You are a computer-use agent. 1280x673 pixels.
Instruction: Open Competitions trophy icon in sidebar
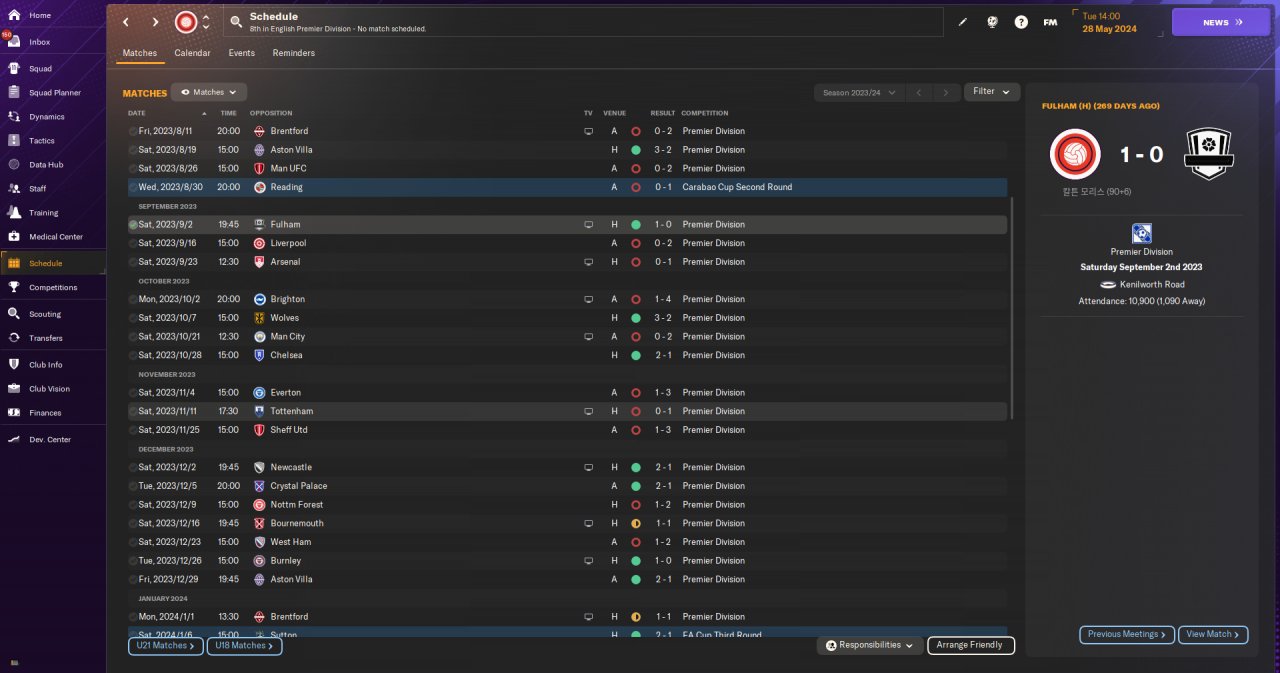[14, 287]
